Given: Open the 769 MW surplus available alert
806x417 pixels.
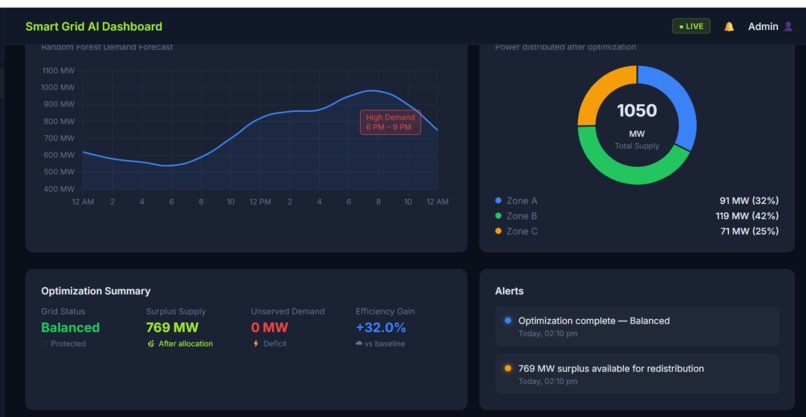Looking at the screenshot, I should (x=637, y=374).
